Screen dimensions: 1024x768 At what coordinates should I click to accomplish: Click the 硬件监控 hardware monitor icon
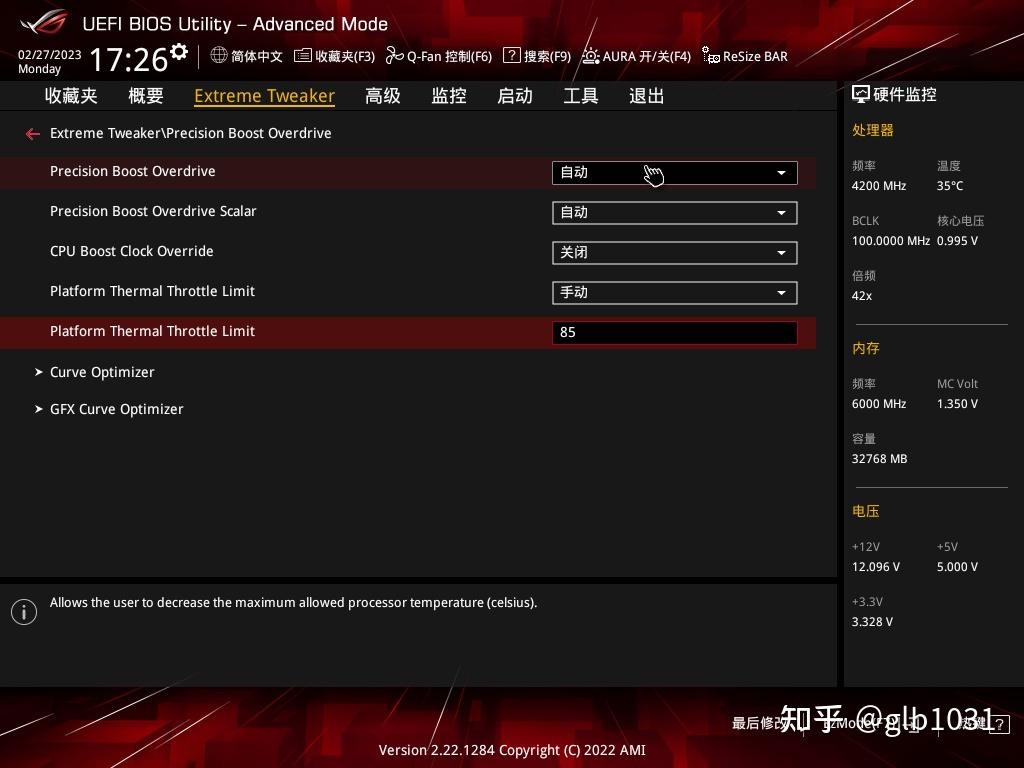point(861,93)
